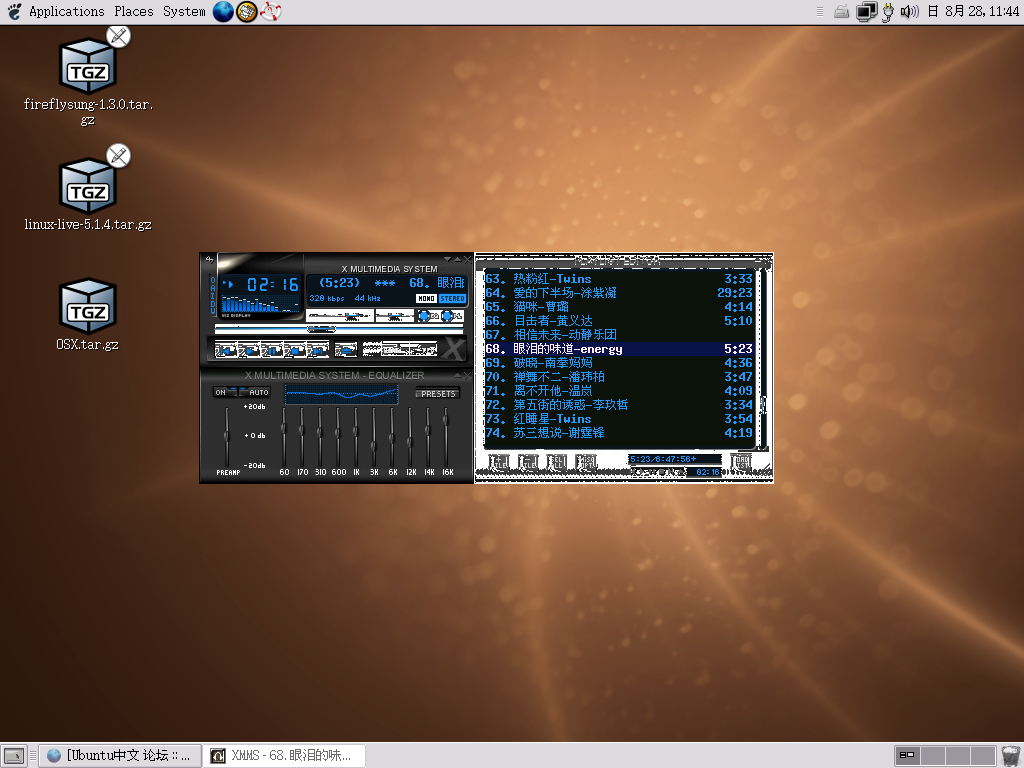1024x768 pixels.
Task: Launch the web browser globe icon
Action: [x=223, y=11]
